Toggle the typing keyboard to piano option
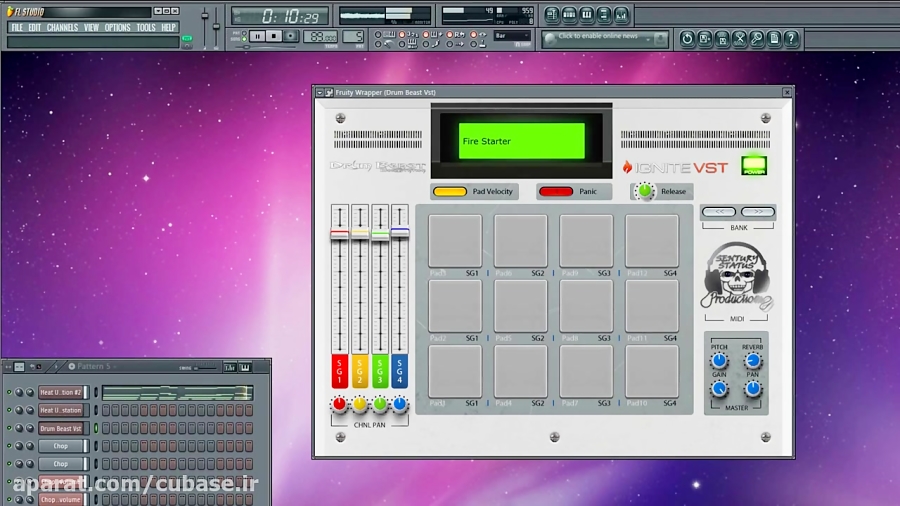The height and width of the screenshot is (506, 900). point(378,35)
